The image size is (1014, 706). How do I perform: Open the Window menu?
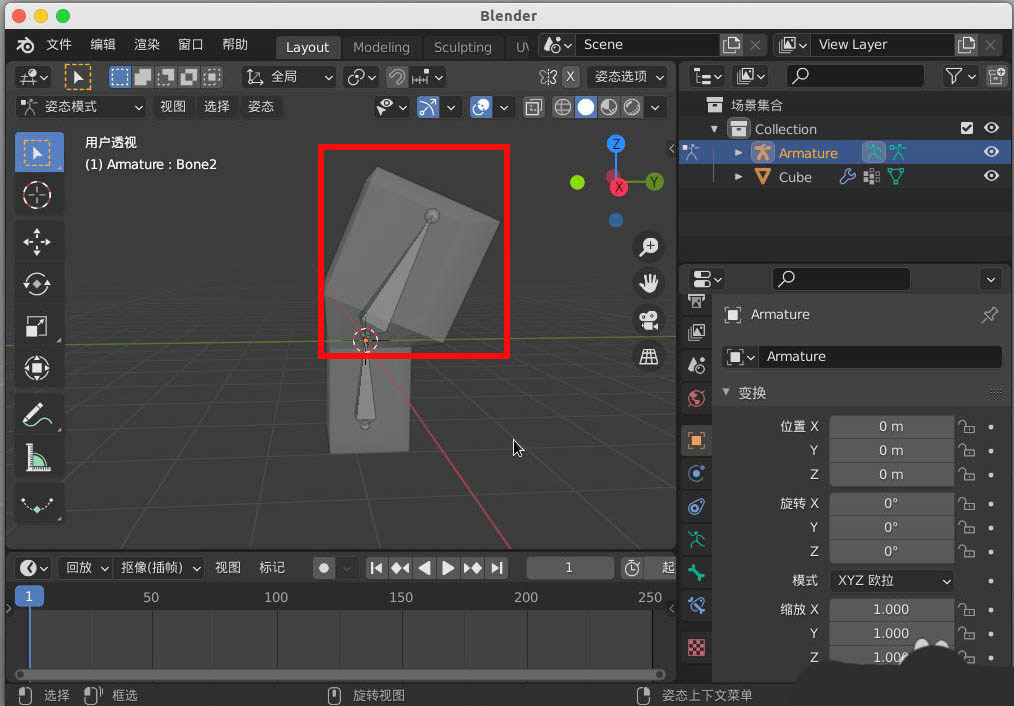[191, 45]
